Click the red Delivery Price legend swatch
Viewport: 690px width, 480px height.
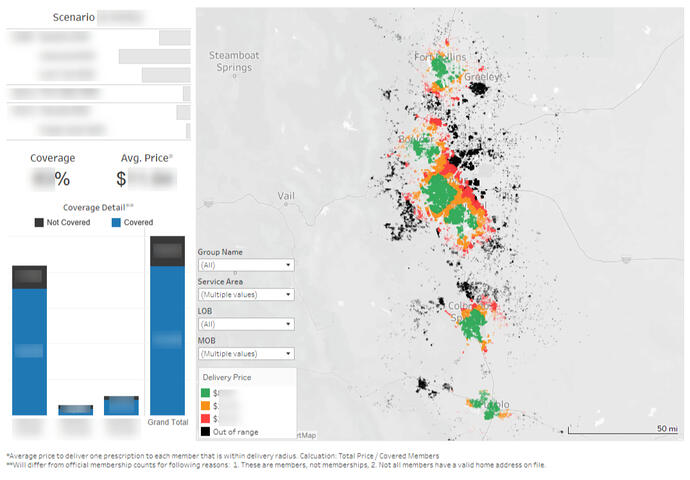(x=207, y=419)
